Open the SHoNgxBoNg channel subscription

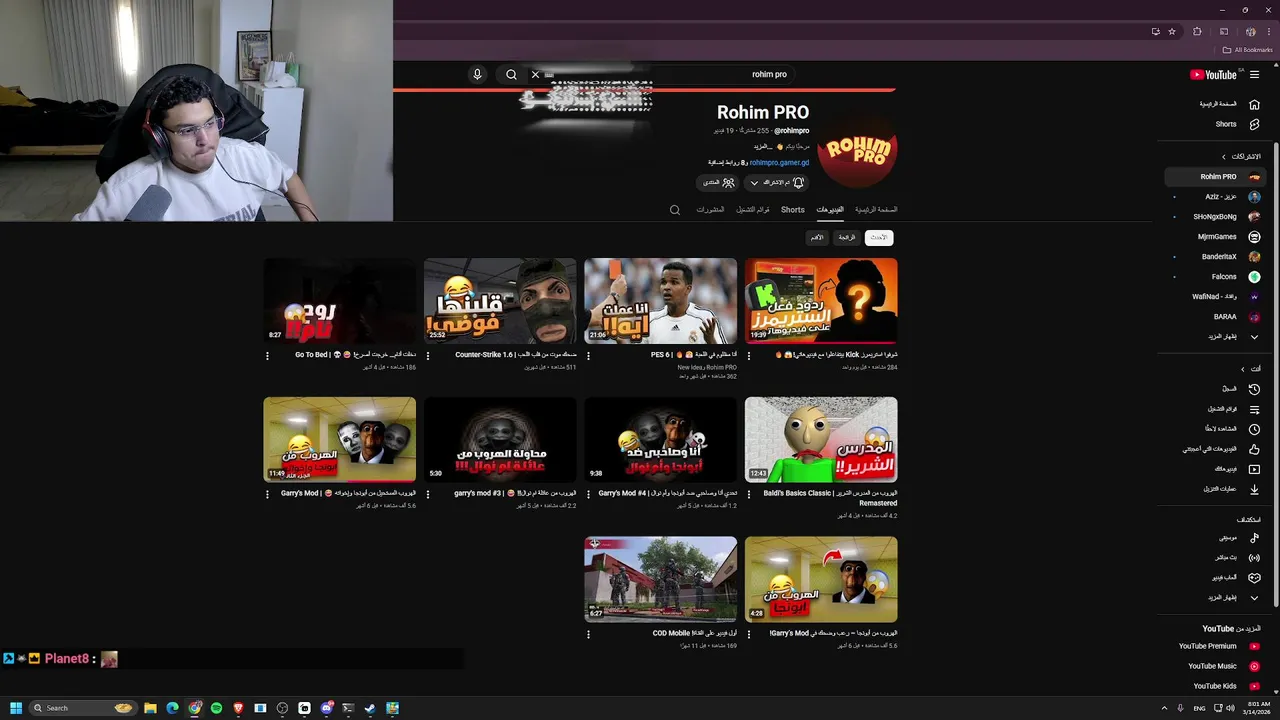coord(1215,216)
